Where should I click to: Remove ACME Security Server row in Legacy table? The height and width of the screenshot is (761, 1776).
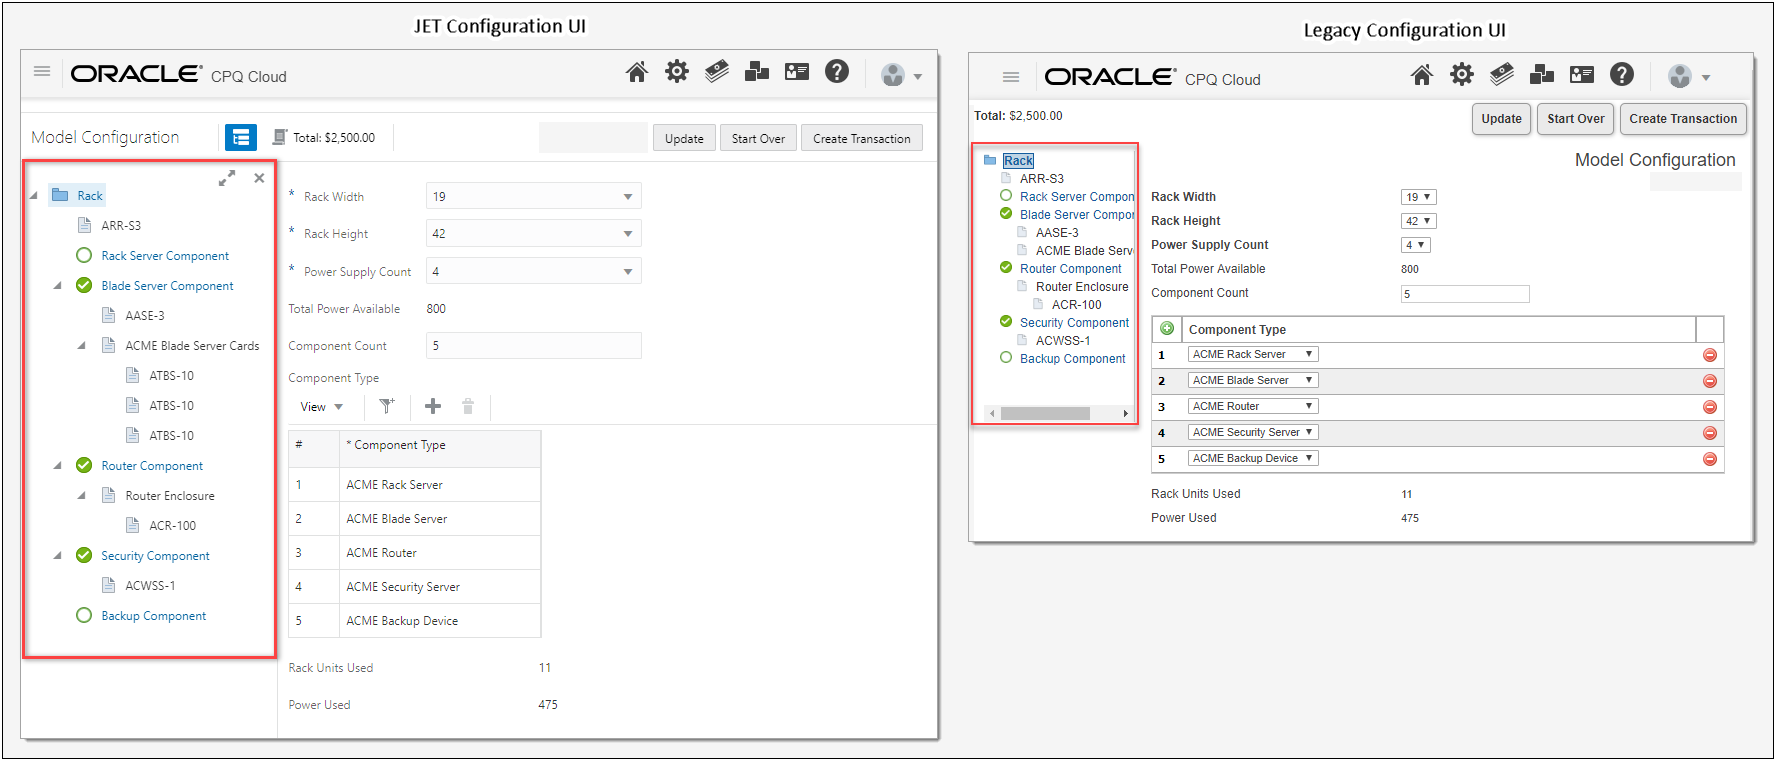(1710, 433)
